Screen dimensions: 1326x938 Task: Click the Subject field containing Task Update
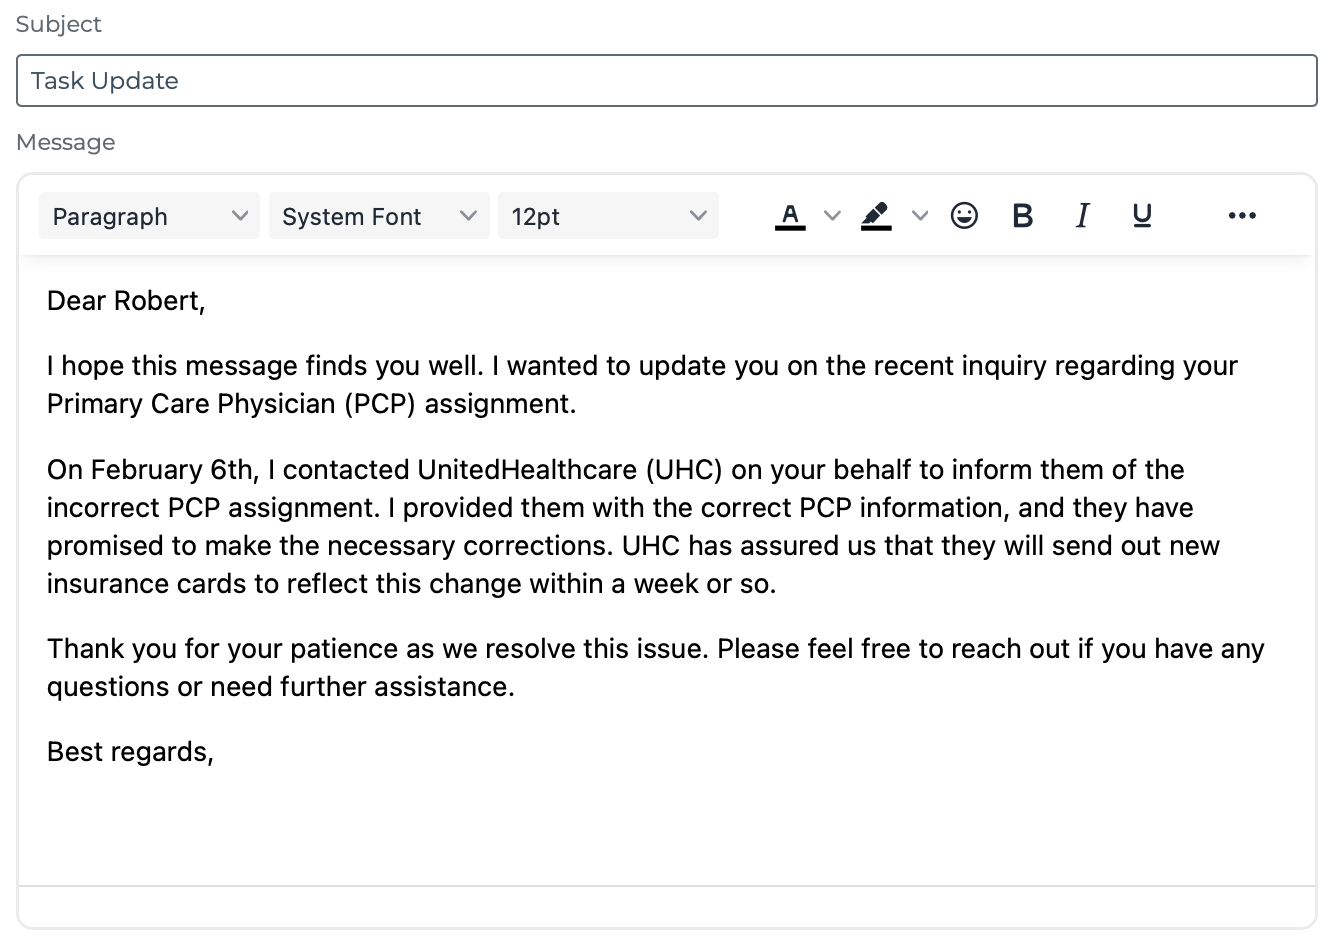tap(666, 81)
